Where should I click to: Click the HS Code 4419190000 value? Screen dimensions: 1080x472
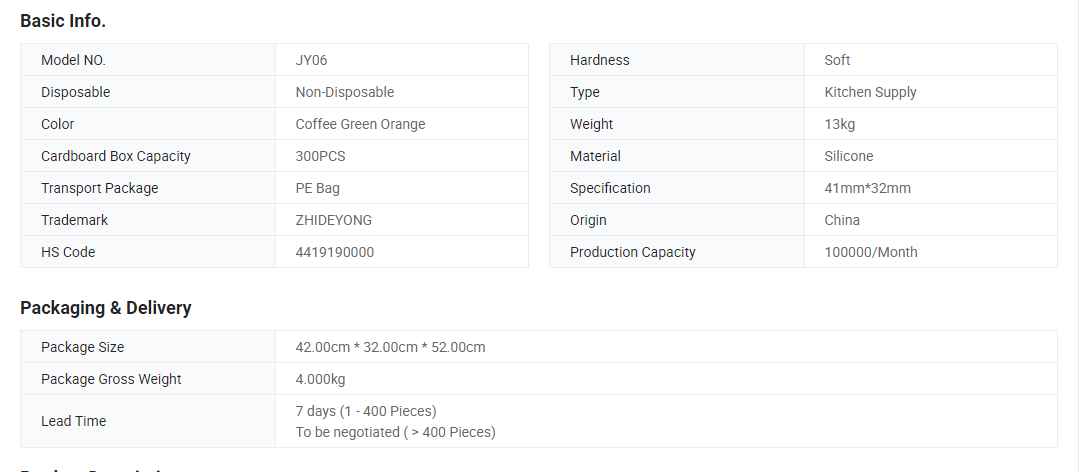[x=335, y=252]
